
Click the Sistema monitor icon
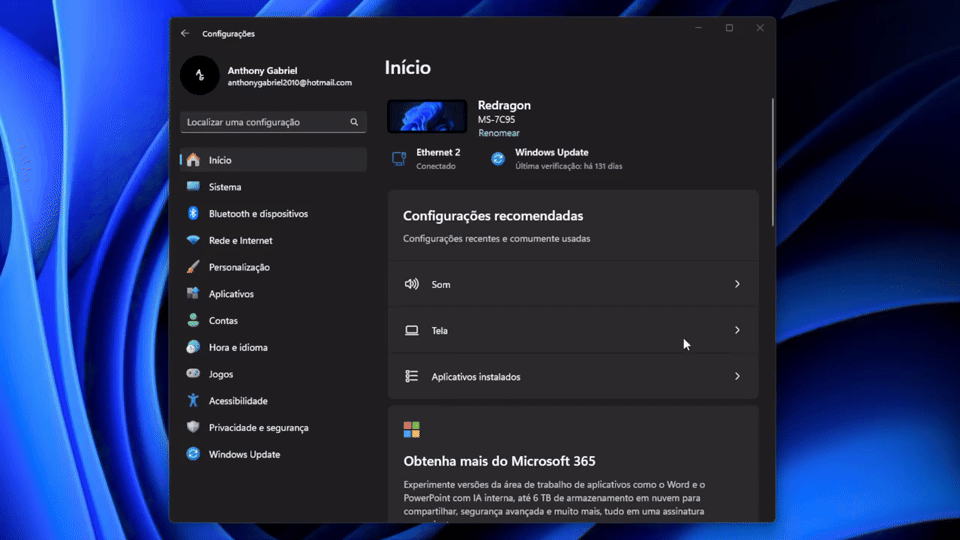[193, 186]
